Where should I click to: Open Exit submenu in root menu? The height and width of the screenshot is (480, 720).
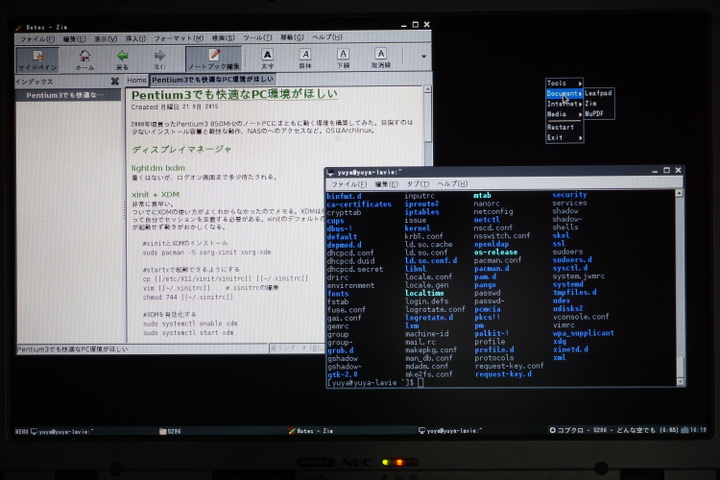click(x=564, y=137)
